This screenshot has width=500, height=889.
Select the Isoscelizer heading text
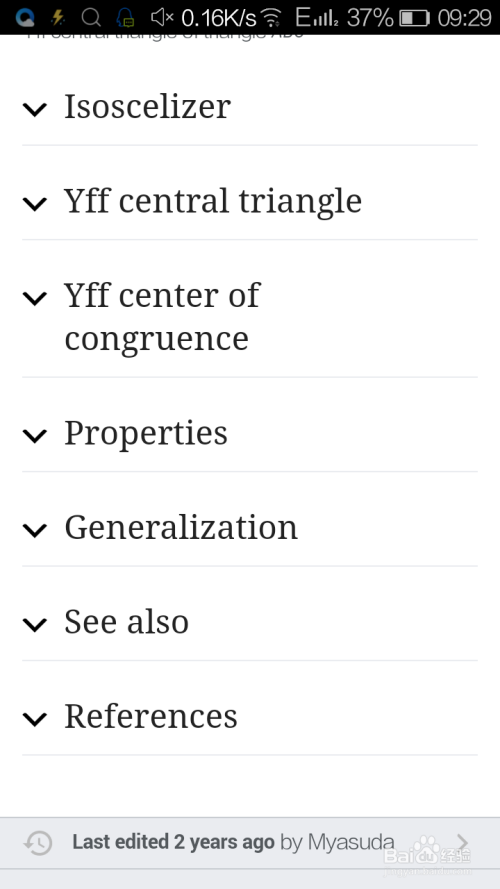click(x=147, y=106)
